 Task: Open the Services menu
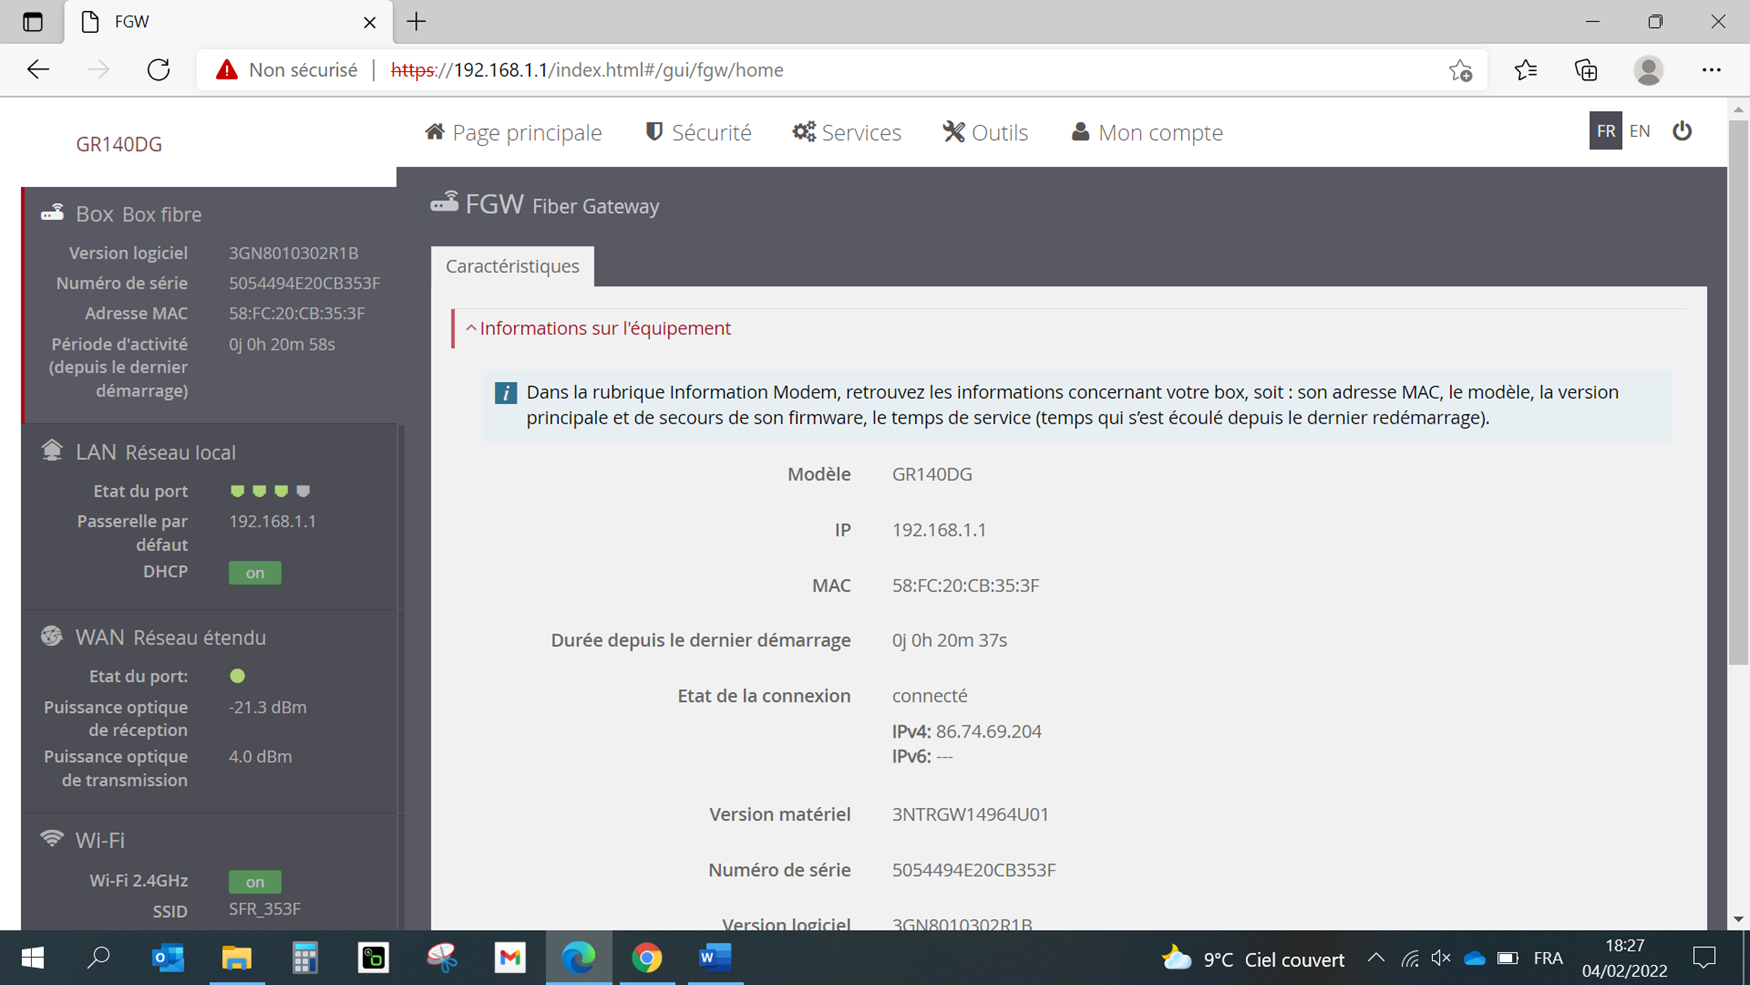(x=847, y=132)
